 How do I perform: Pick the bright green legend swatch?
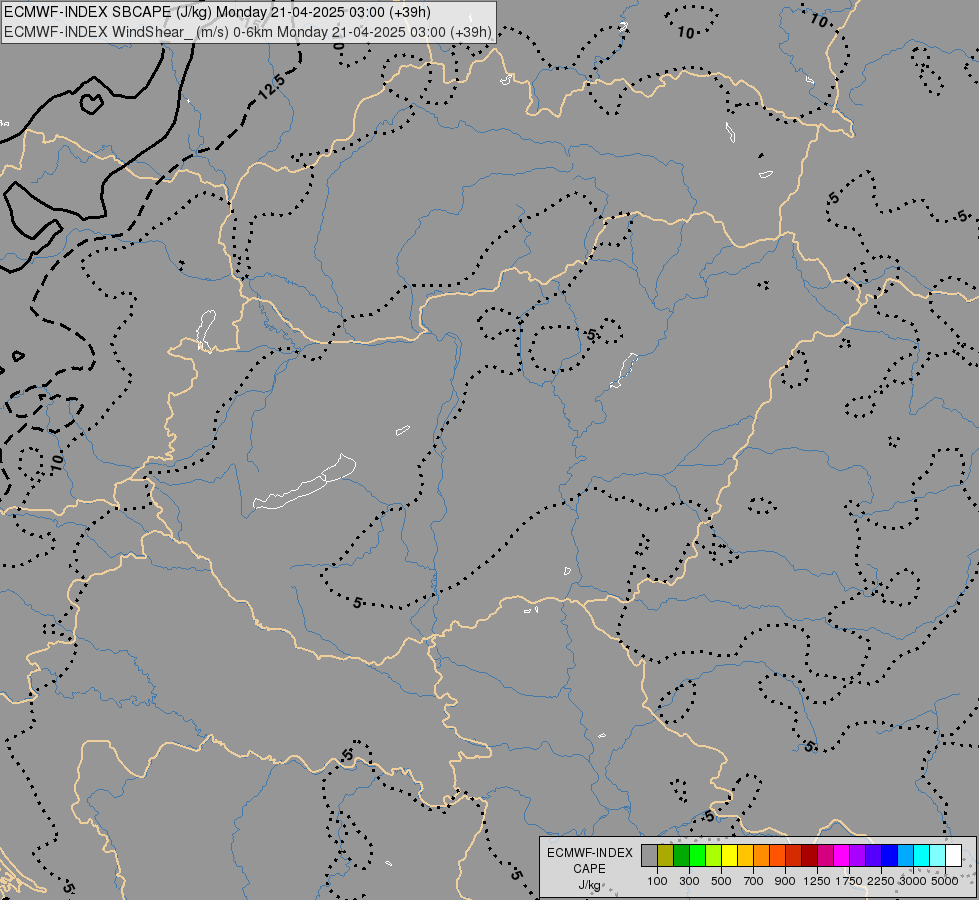coord(697,855)
